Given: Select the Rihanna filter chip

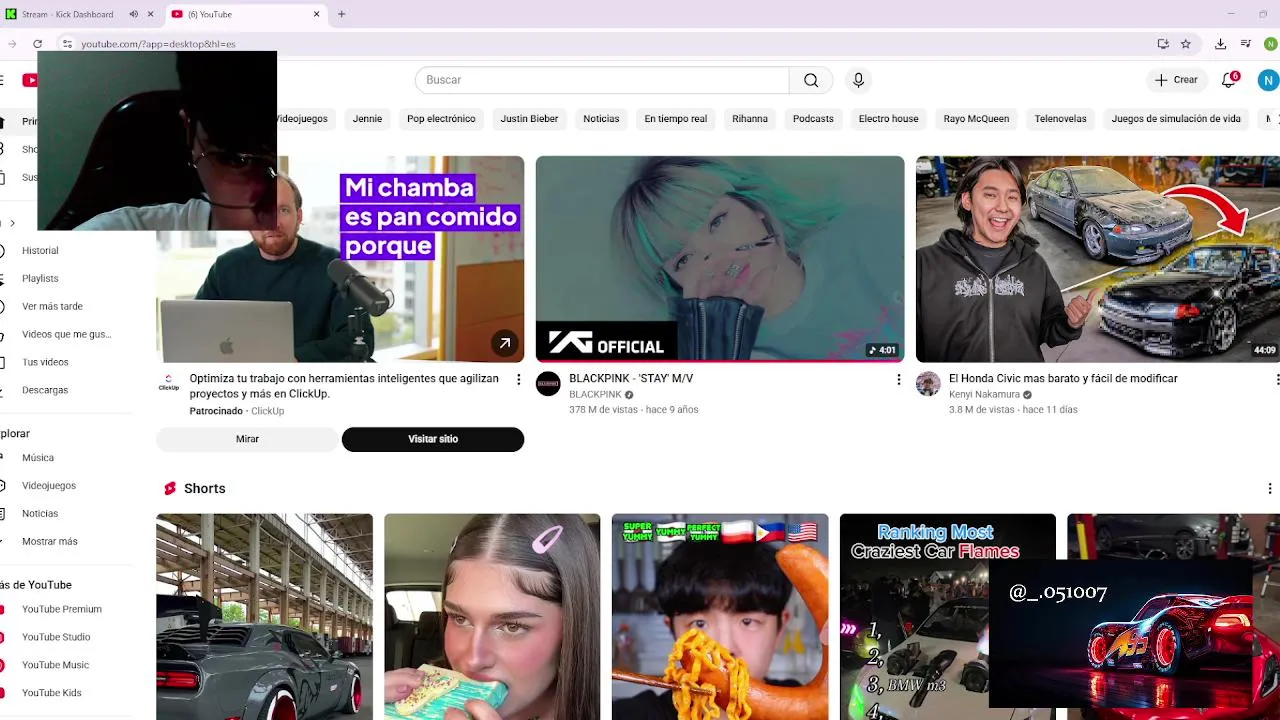Looking at the screenshot, I should [x=750, y=119].
